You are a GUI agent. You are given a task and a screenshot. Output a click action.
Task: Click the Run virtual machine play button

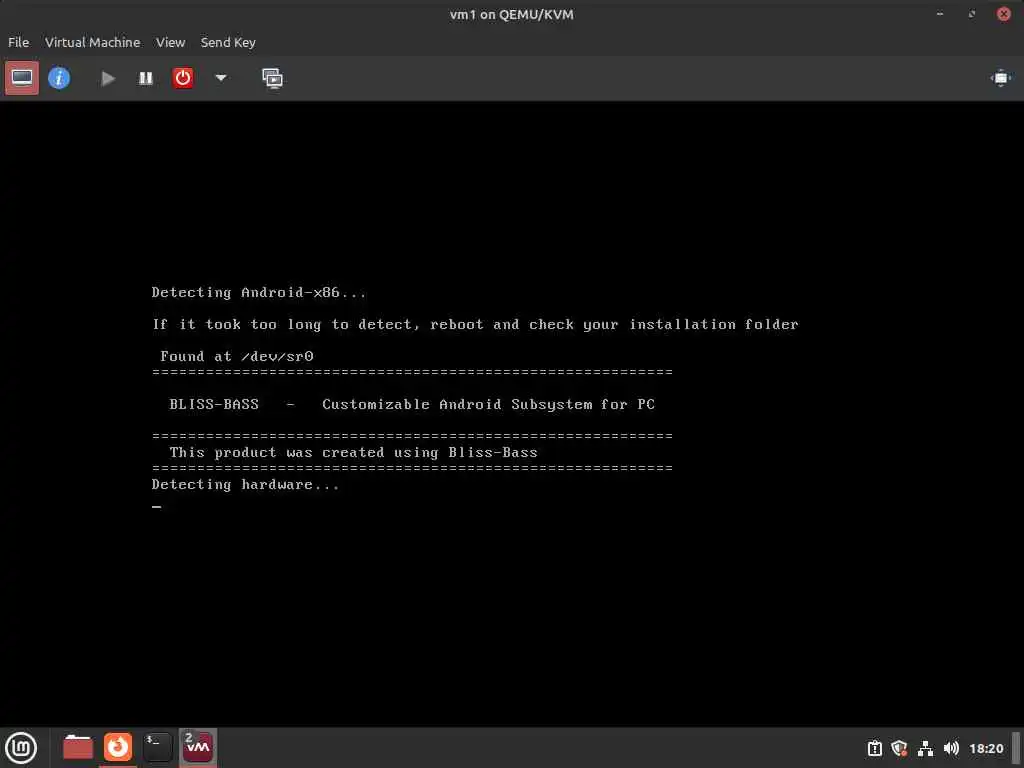tap(108, 78)
